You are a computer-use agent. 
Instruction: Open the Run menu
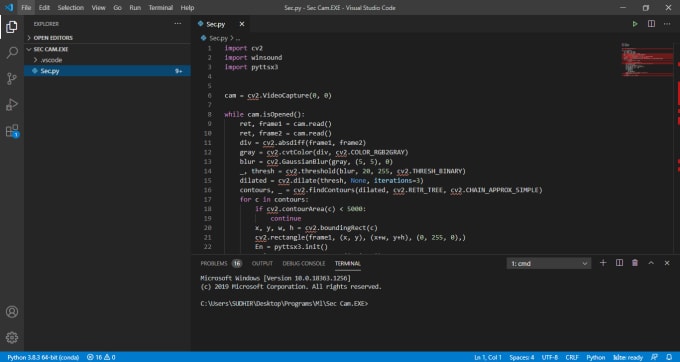135,8
